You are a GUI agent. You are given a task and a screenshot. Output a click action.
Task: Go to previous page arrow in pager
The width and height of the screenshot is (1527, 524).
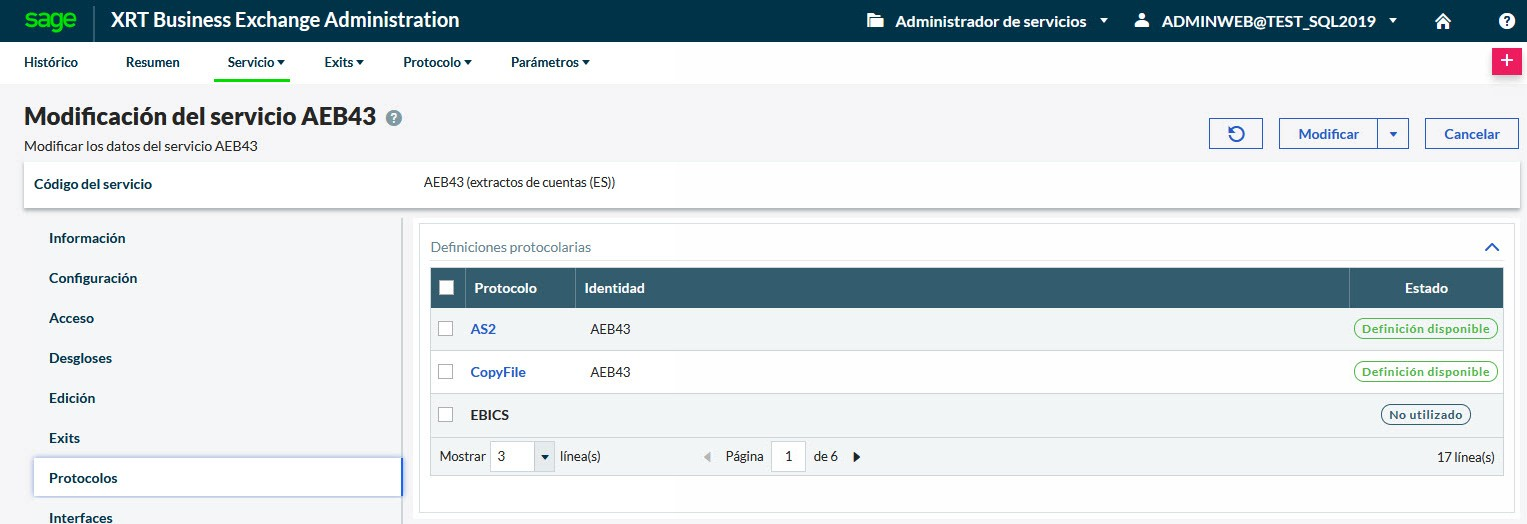(708, 457)
